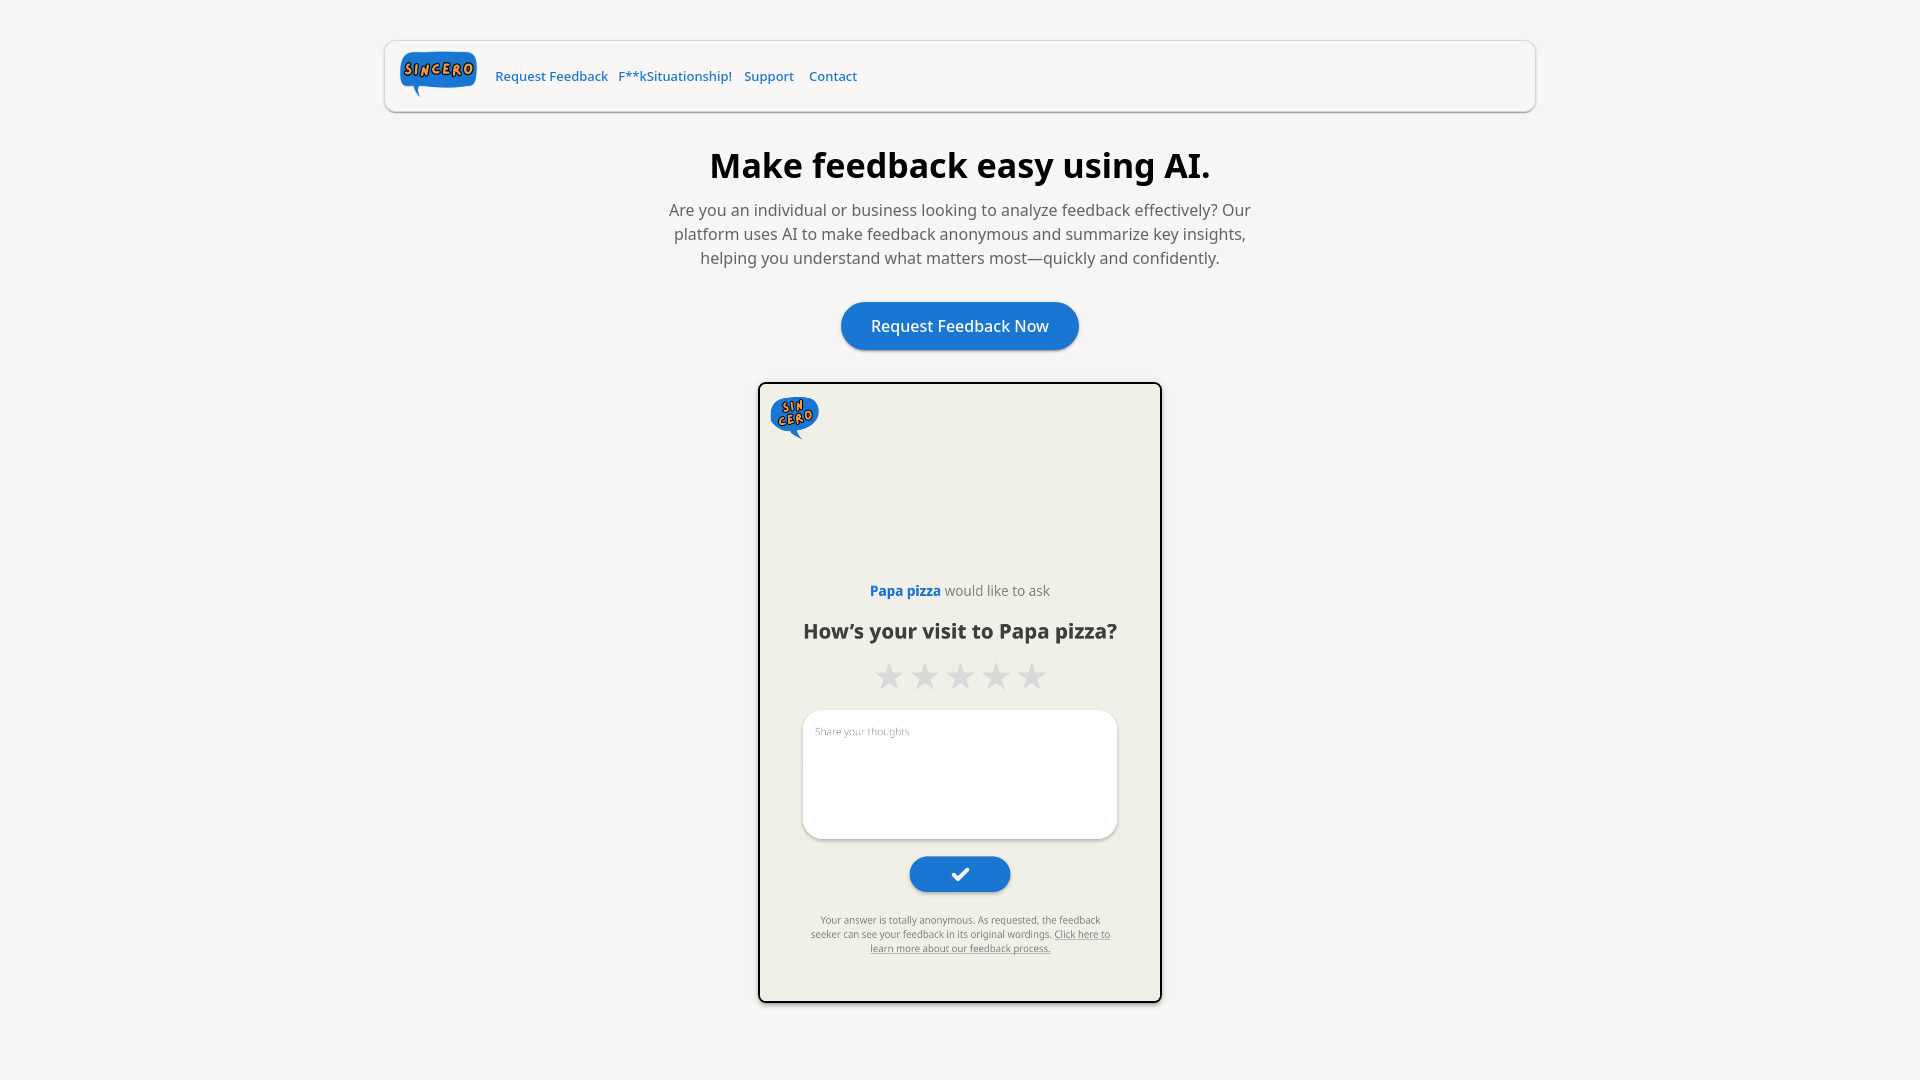Viewport: 1920px width, 1080px height.
Task: Select the second star rating icon
Action: click(x=923, y=675)
